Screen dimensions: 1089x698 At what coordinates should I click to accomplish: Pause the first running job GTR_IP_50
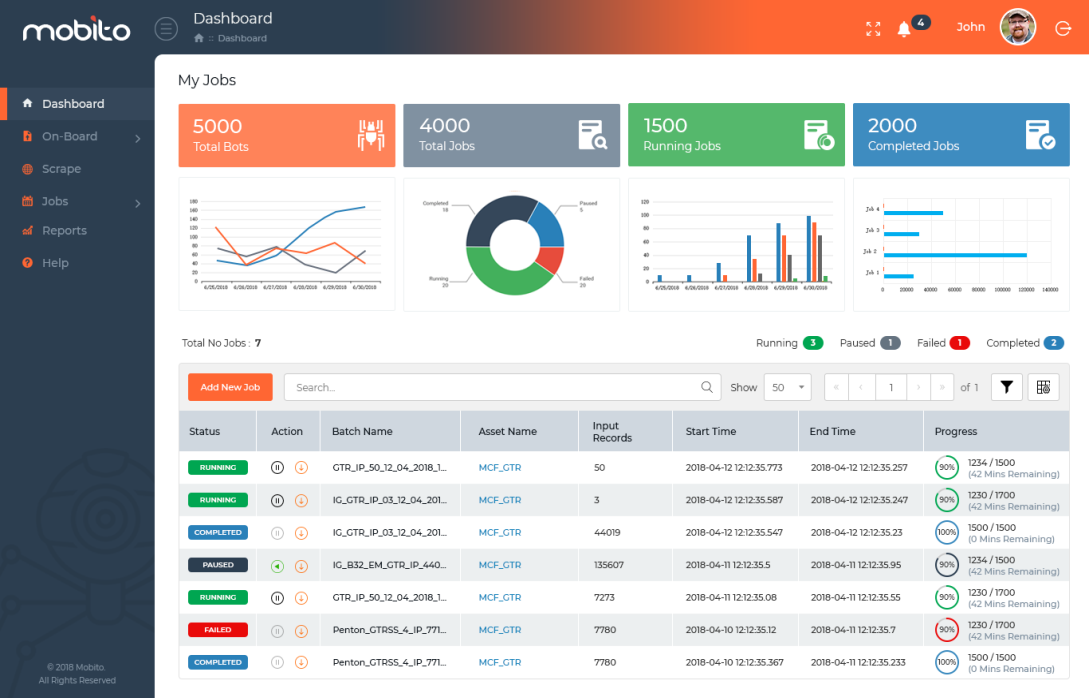pyautogui.click(x=277, y=467)
